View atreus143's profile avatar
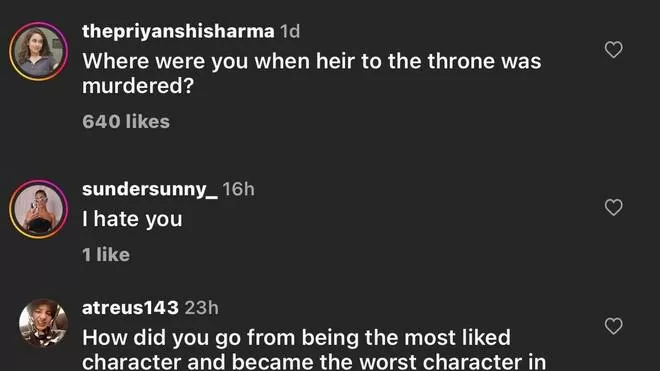This screenshot has height=371, width=660. point(43,323)
